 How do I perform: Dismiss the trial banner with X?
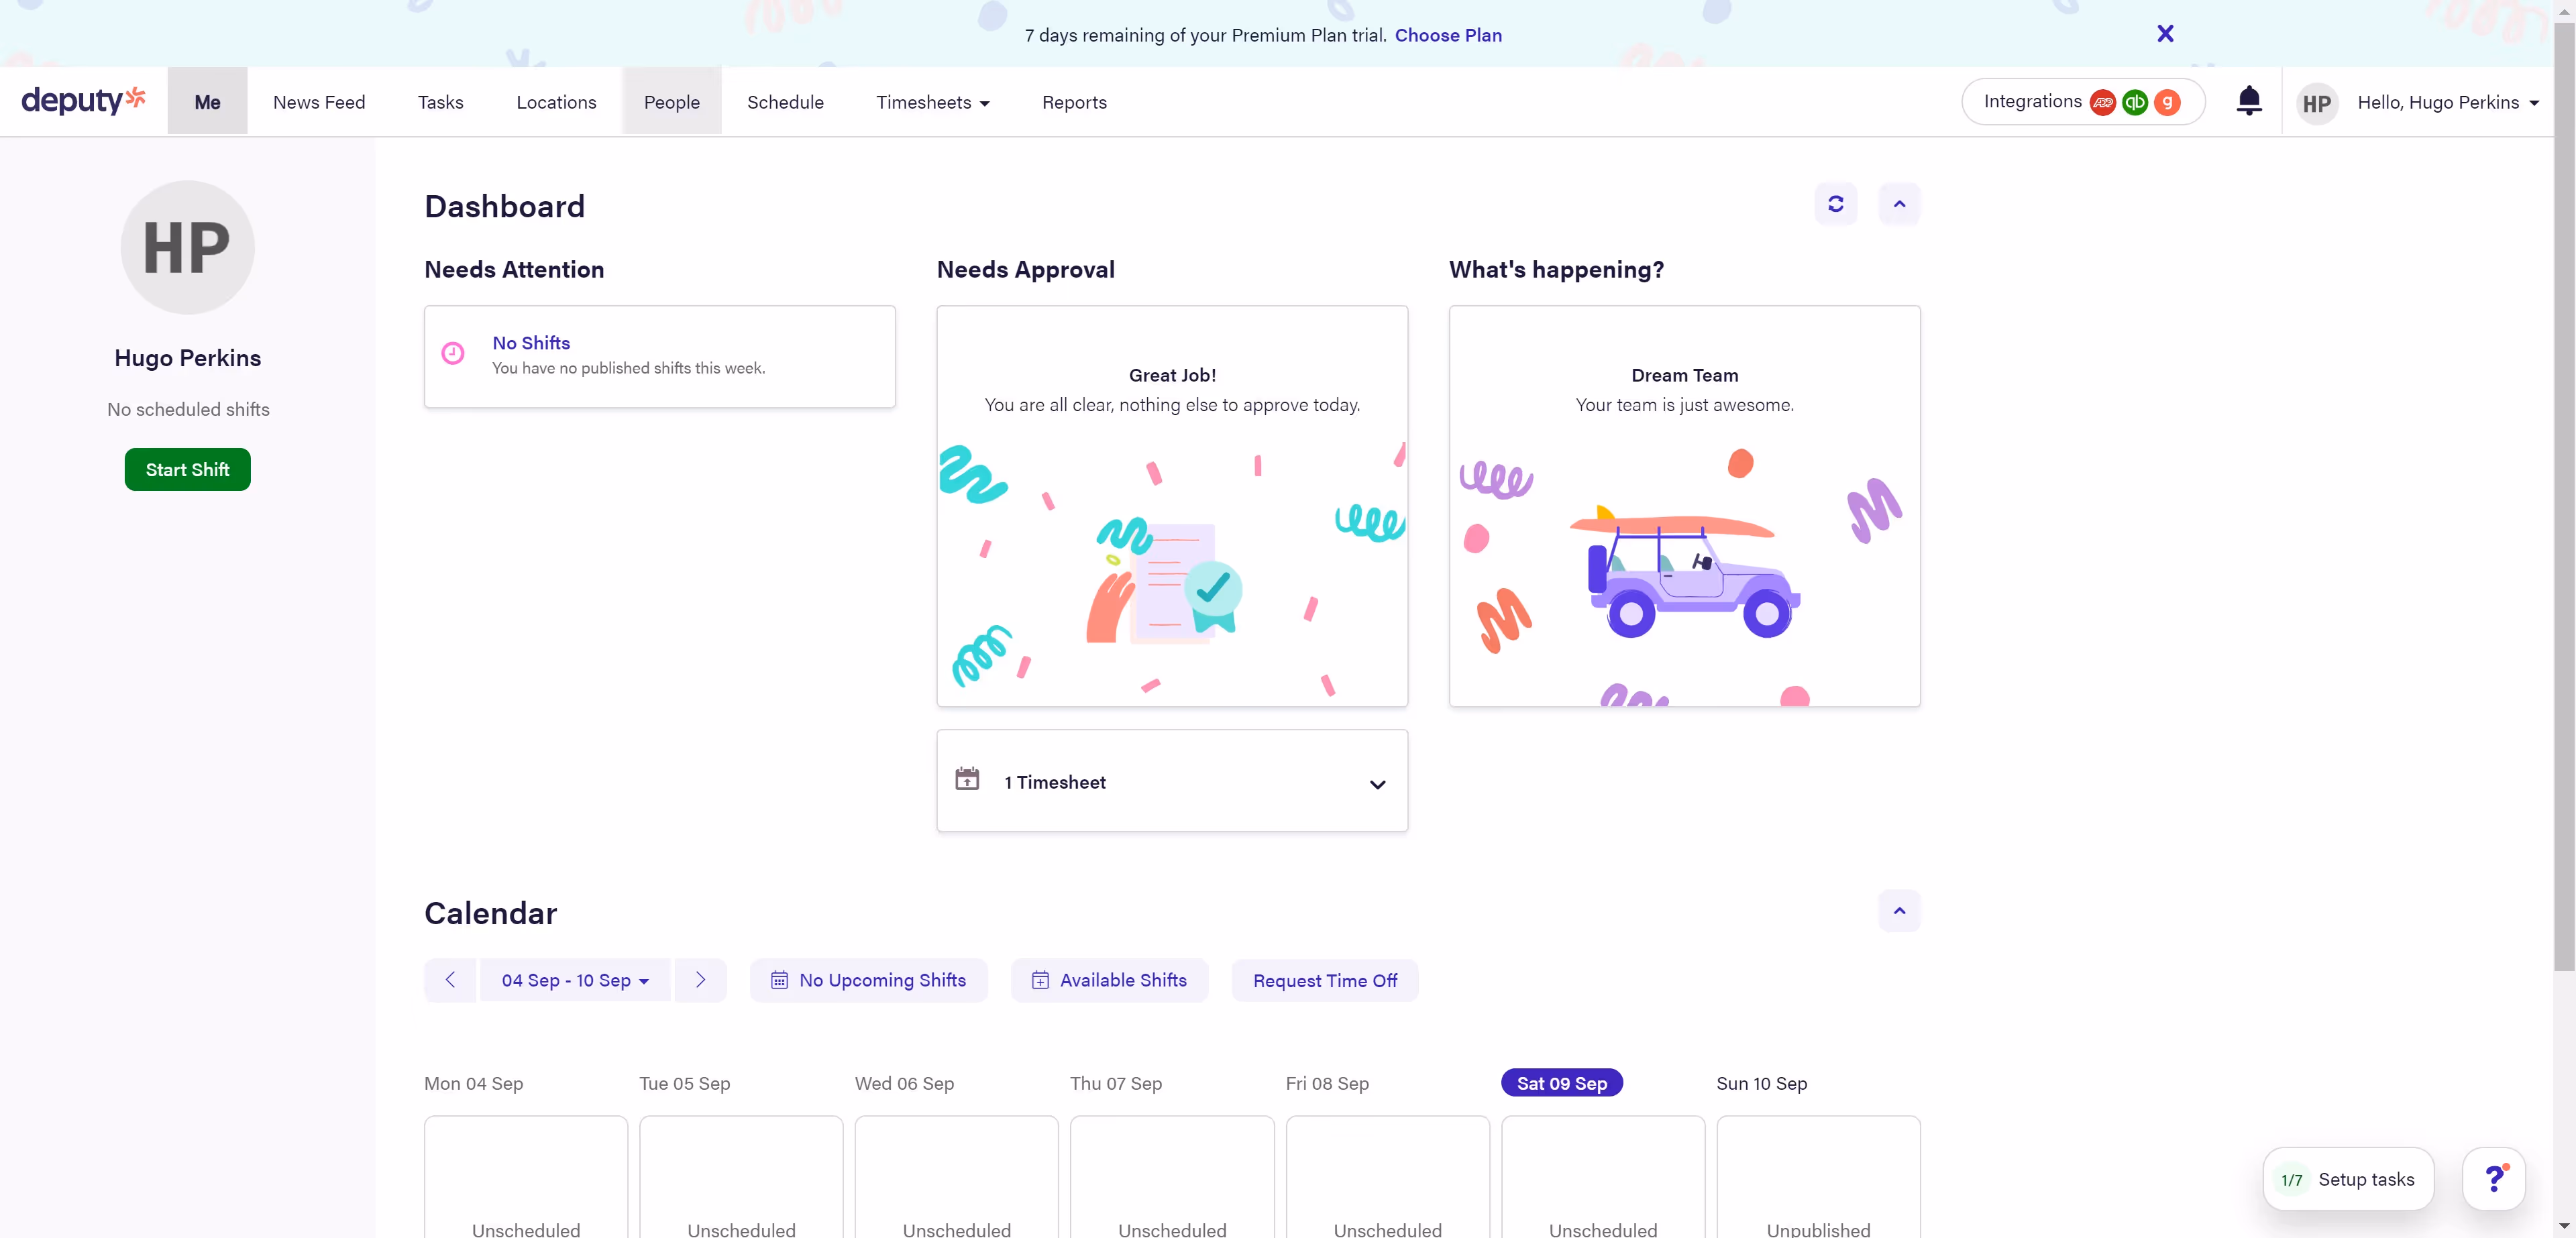click(x=2165, y=34)
